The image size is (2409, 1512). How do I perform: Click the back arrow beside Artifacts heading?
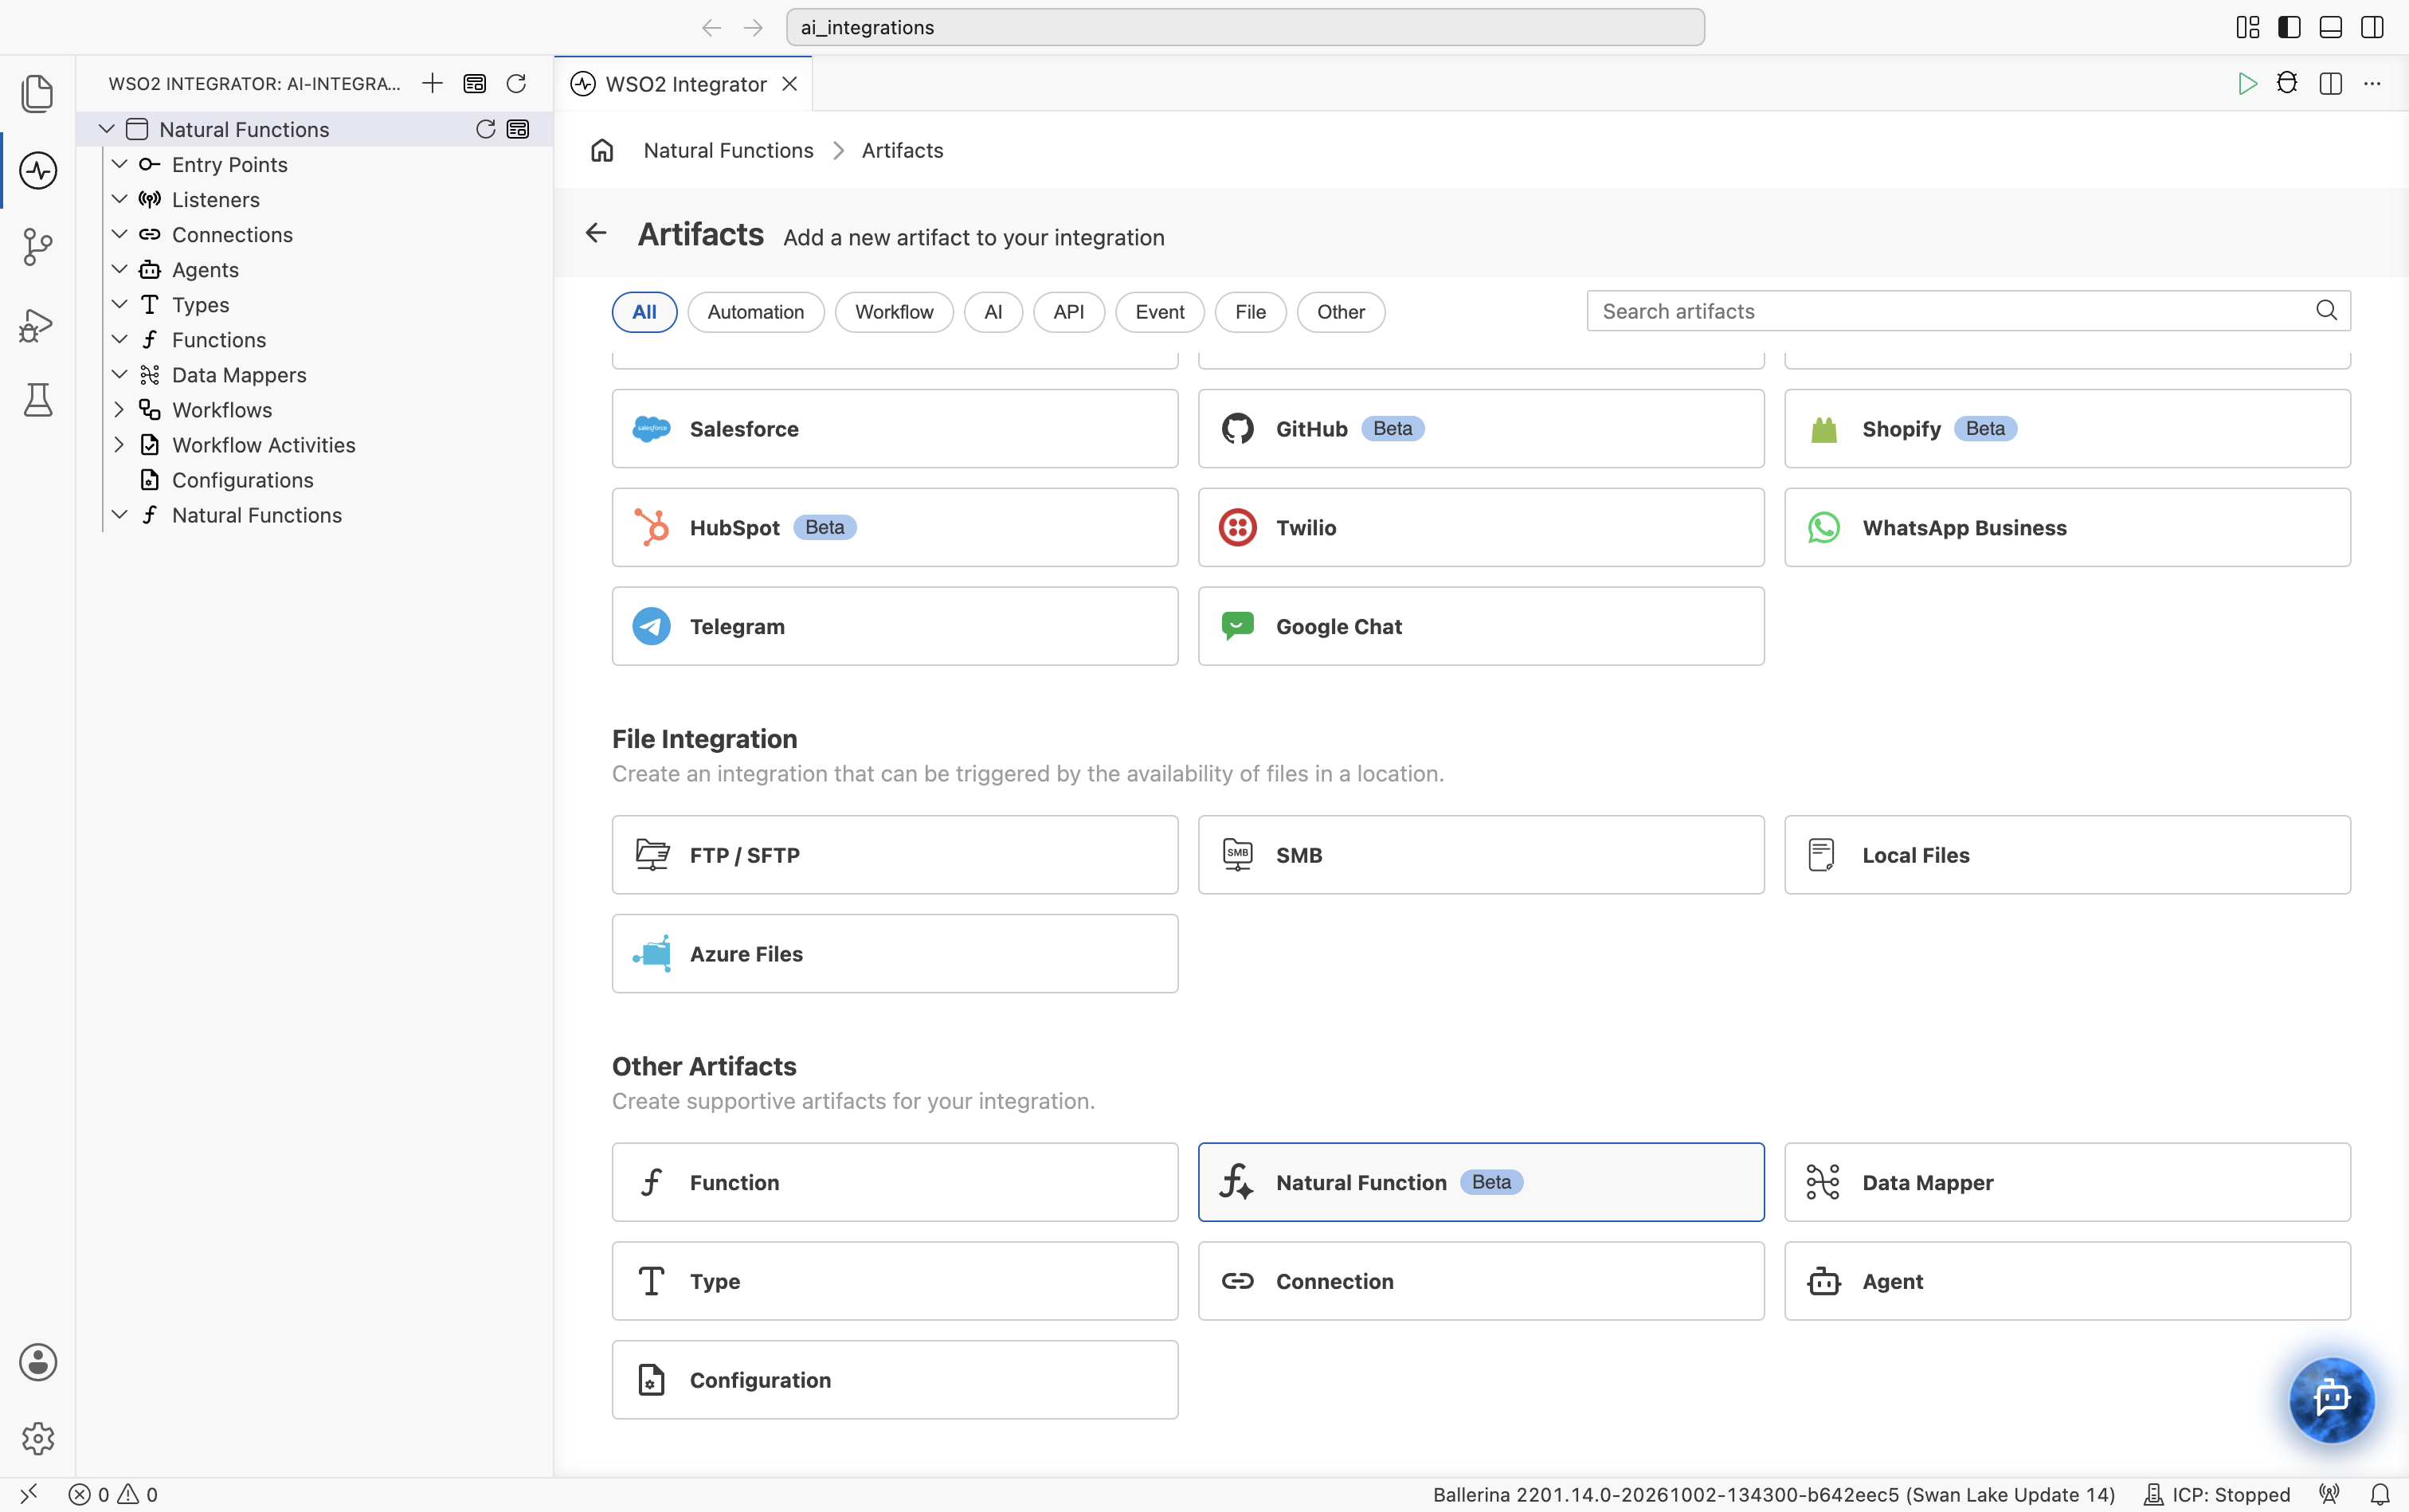point(596,233)
